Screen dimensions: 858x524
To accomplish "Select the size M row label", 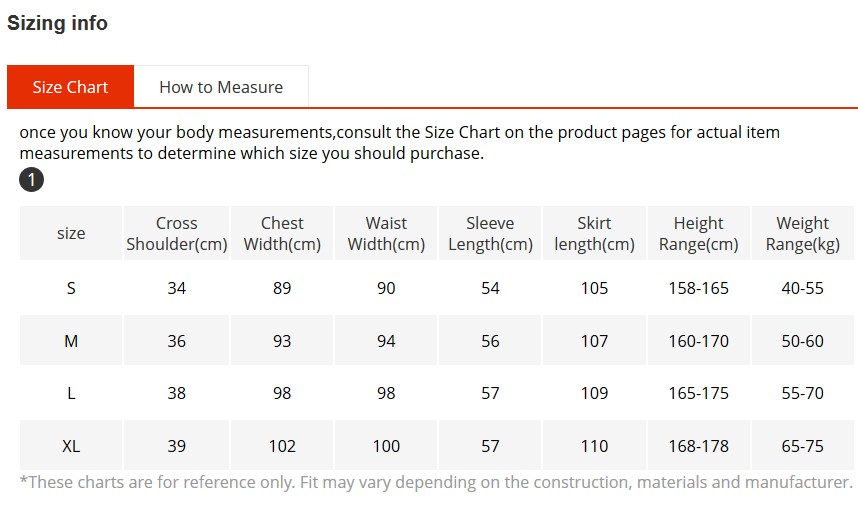I will tap(71, 341).
